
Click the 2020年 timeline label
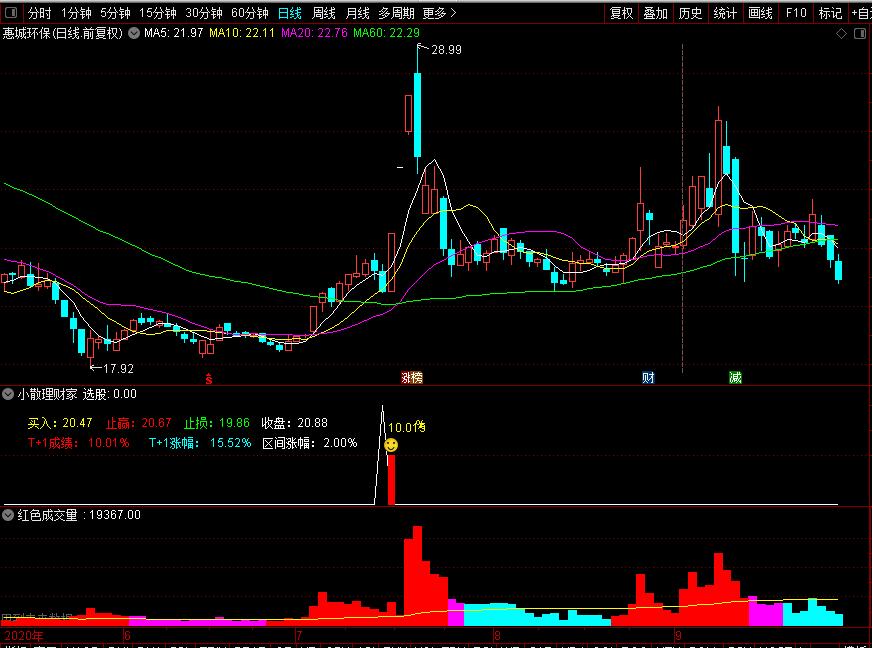point(23,635)
